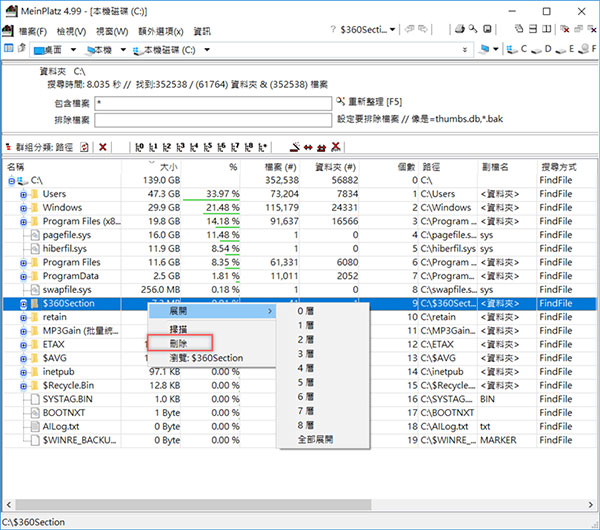Image resolution: width=600 pixels, height=530 pixels.
Task: Expand the Users folder tree node
Action: (x=23, y=194)
